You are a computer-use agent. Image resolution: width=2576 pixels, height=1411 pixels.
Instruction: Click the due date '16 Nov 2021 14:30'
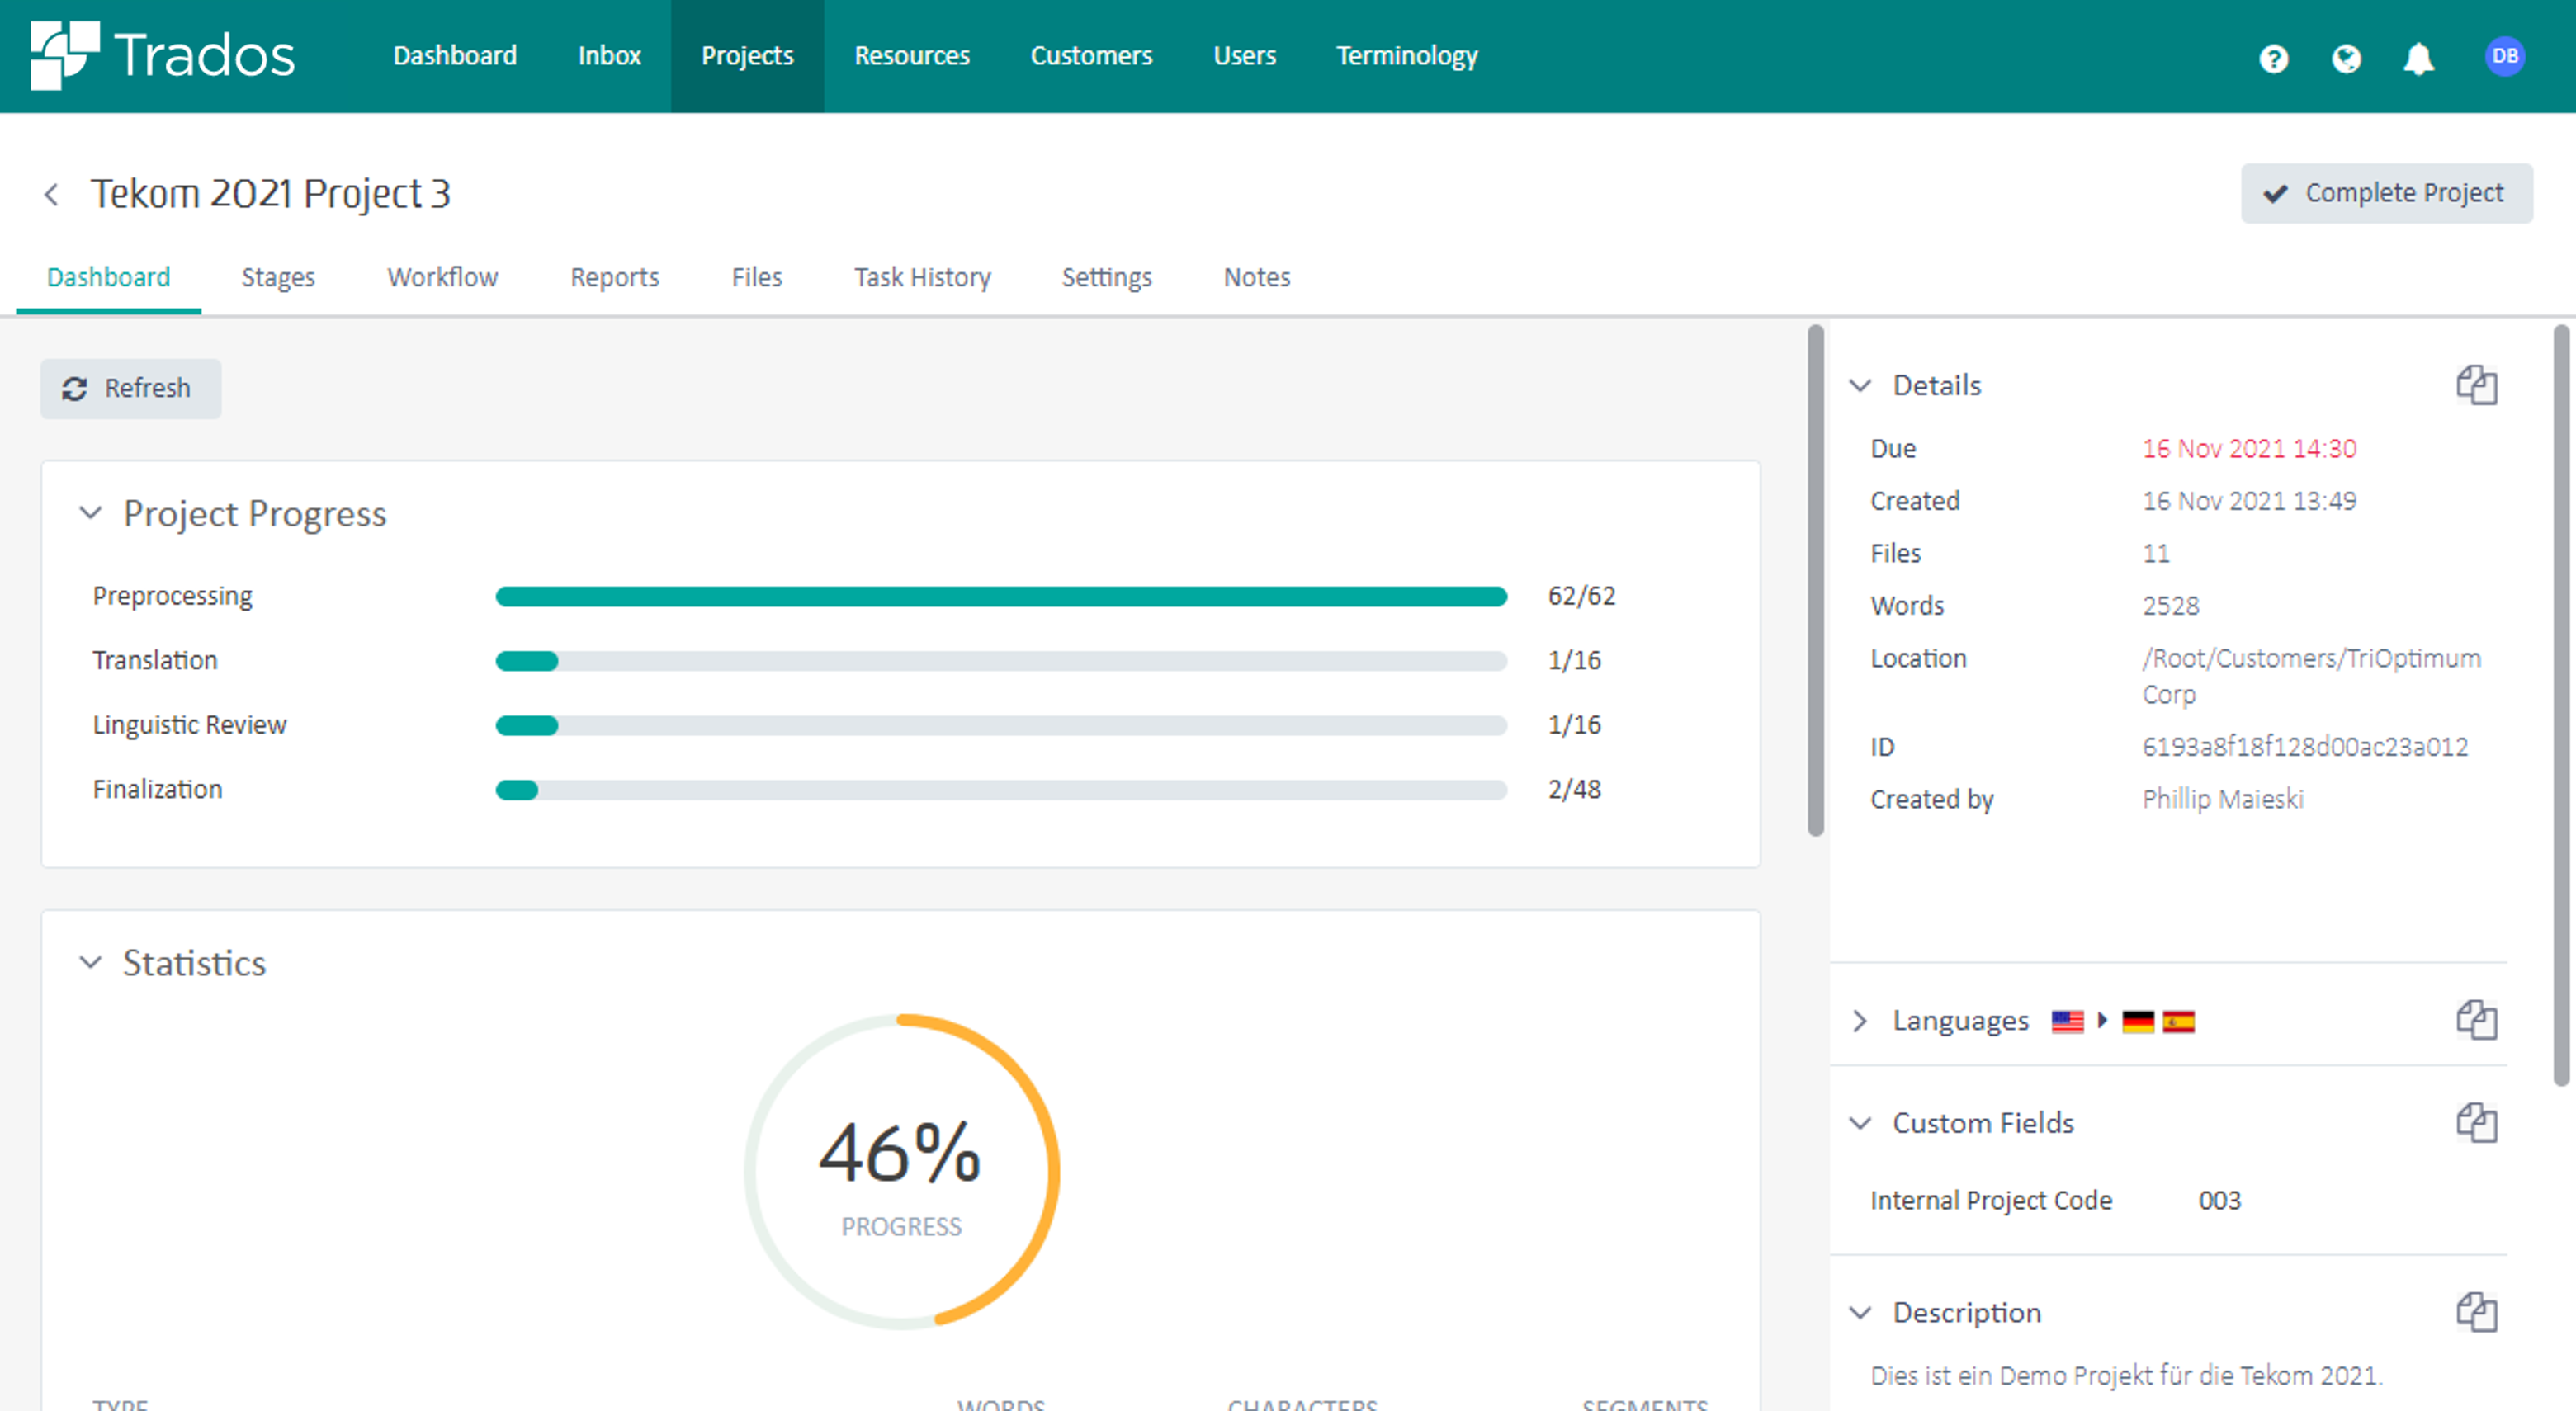click(x=2249, y=449)
